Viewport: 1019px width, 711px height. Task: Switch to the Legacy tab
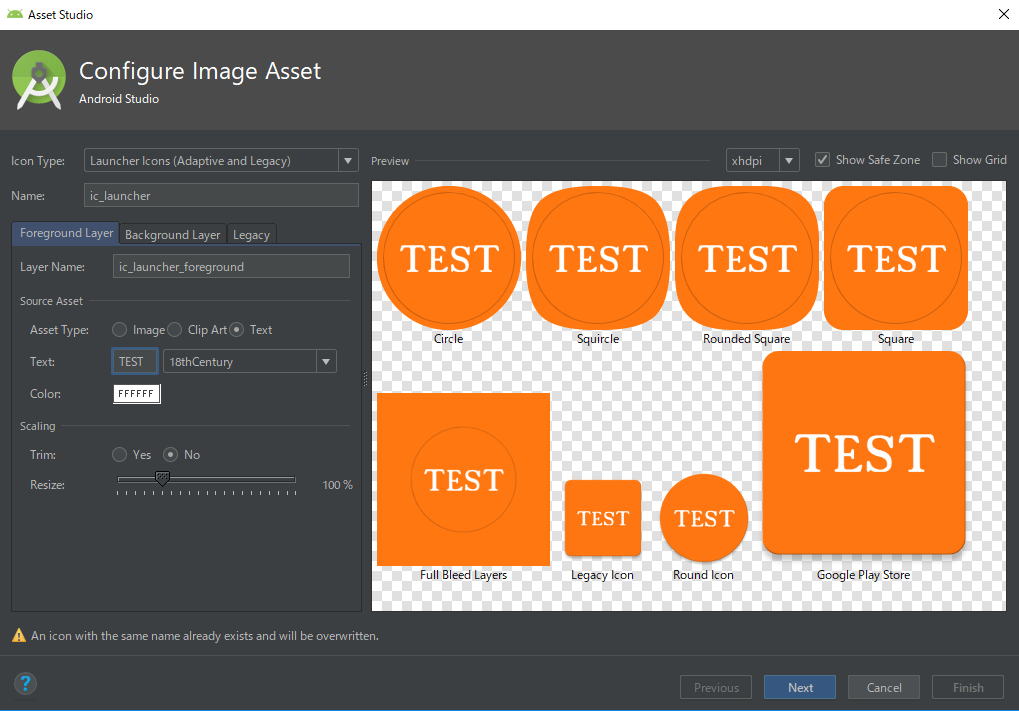(252, 235)
